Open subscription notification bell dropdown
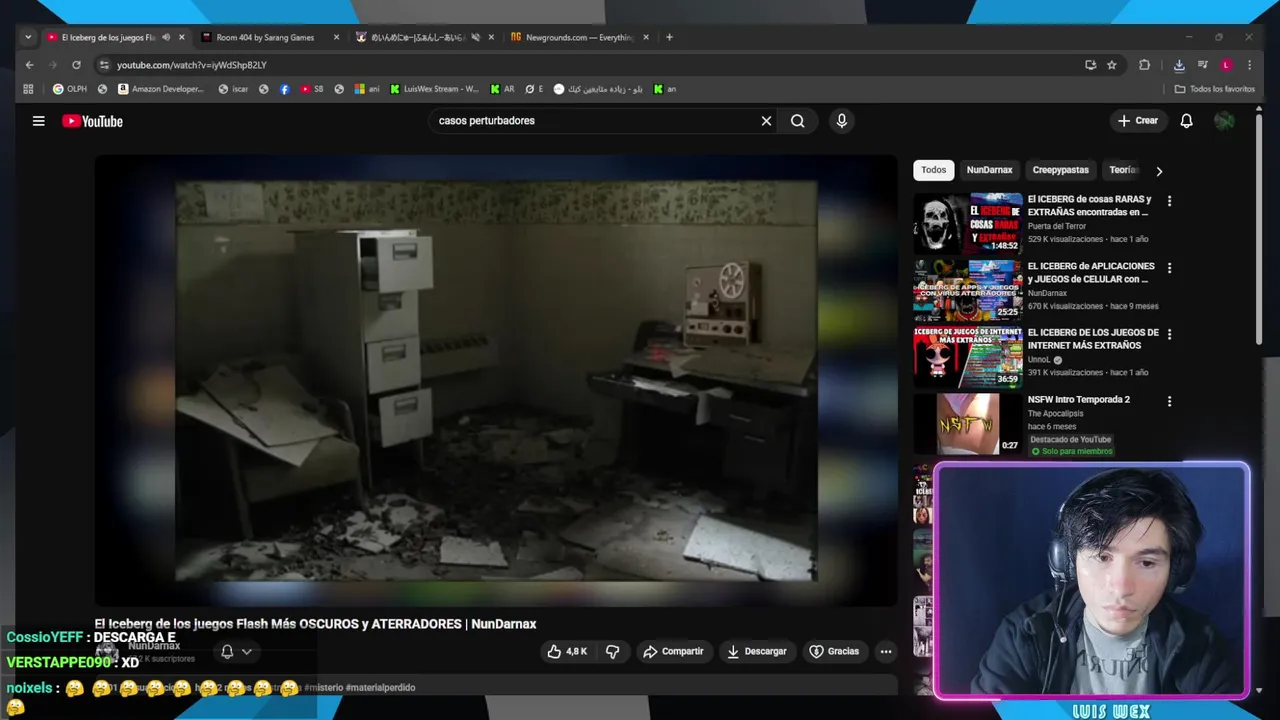Screen dimensions: 1280x720 [236, 651]
